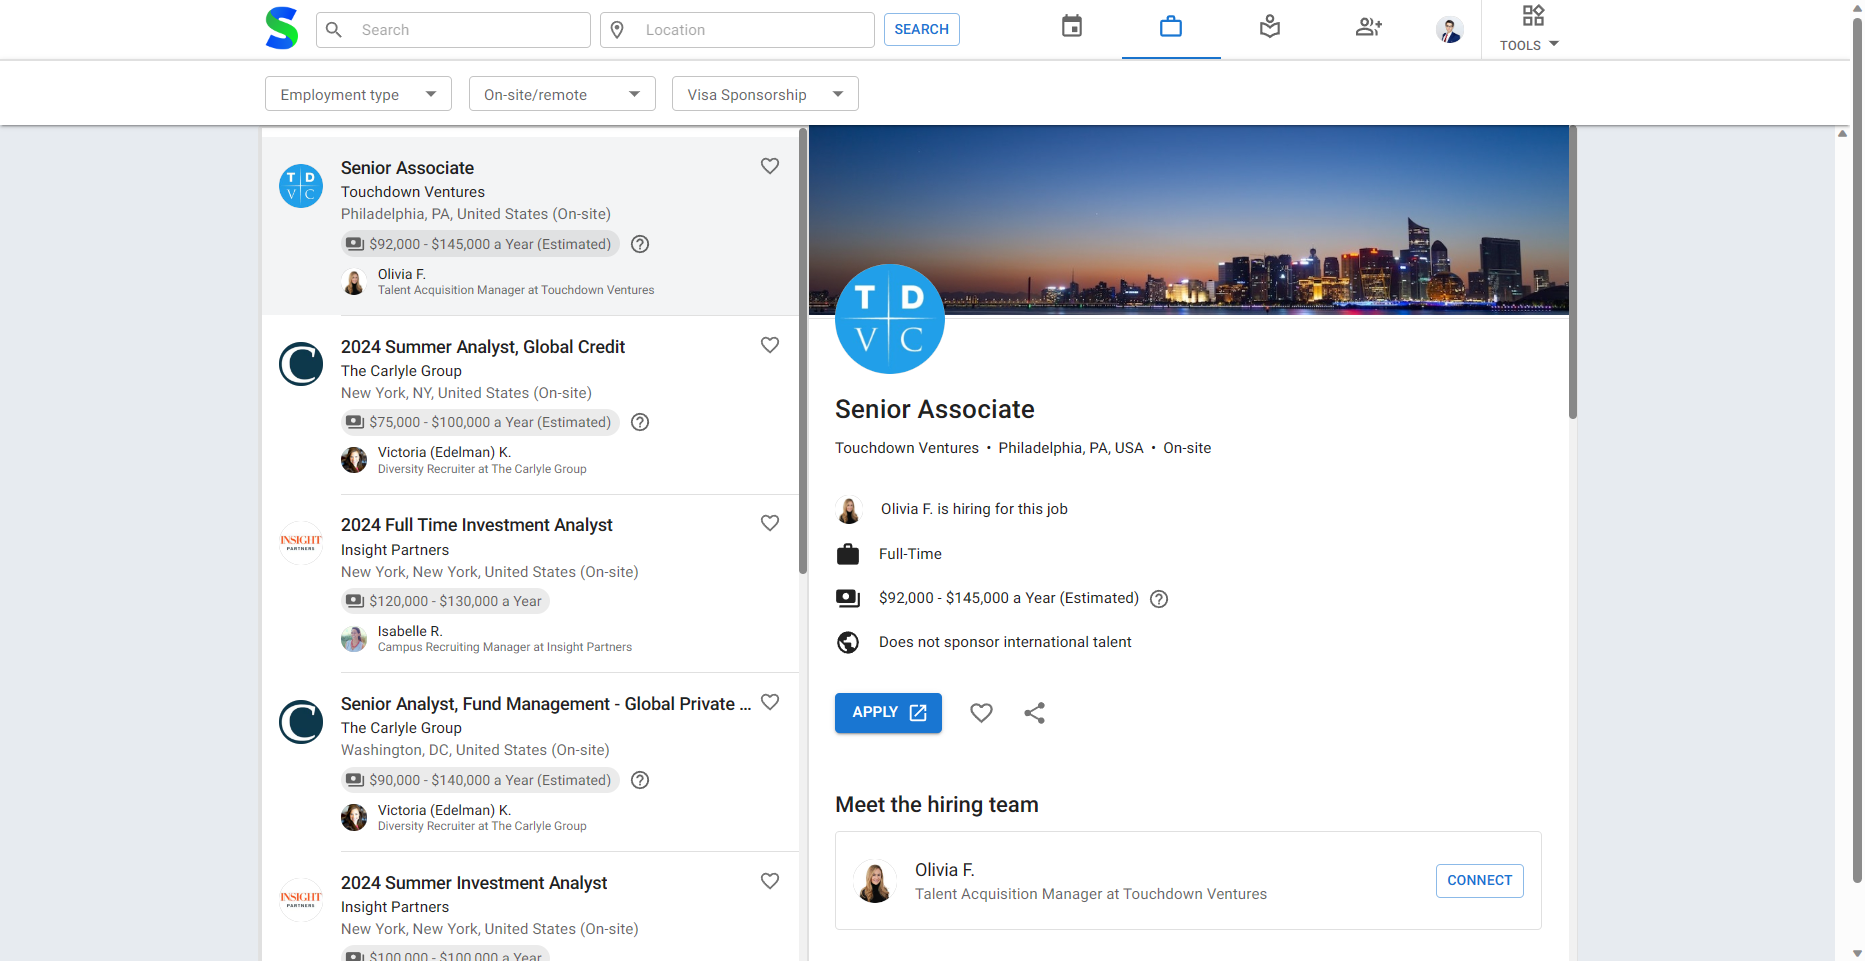Click Olivia F. avatar in list card
Image resolution: width=1865 pixels, height=961 pixels.
(x=354, y=282)
